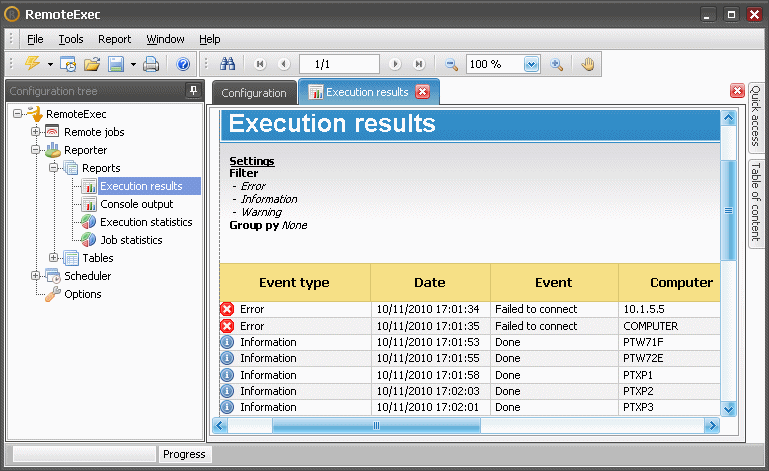
Task: Collapse the Reports node
Action: (53, 168)
